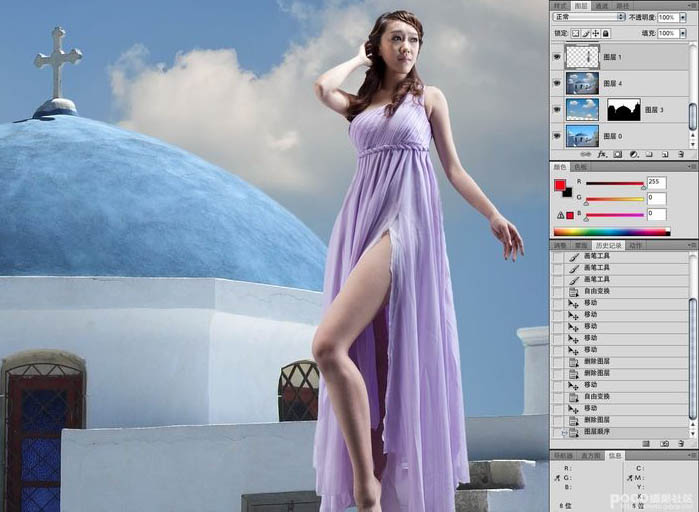Click the lock position move icon

pos(596,33)
